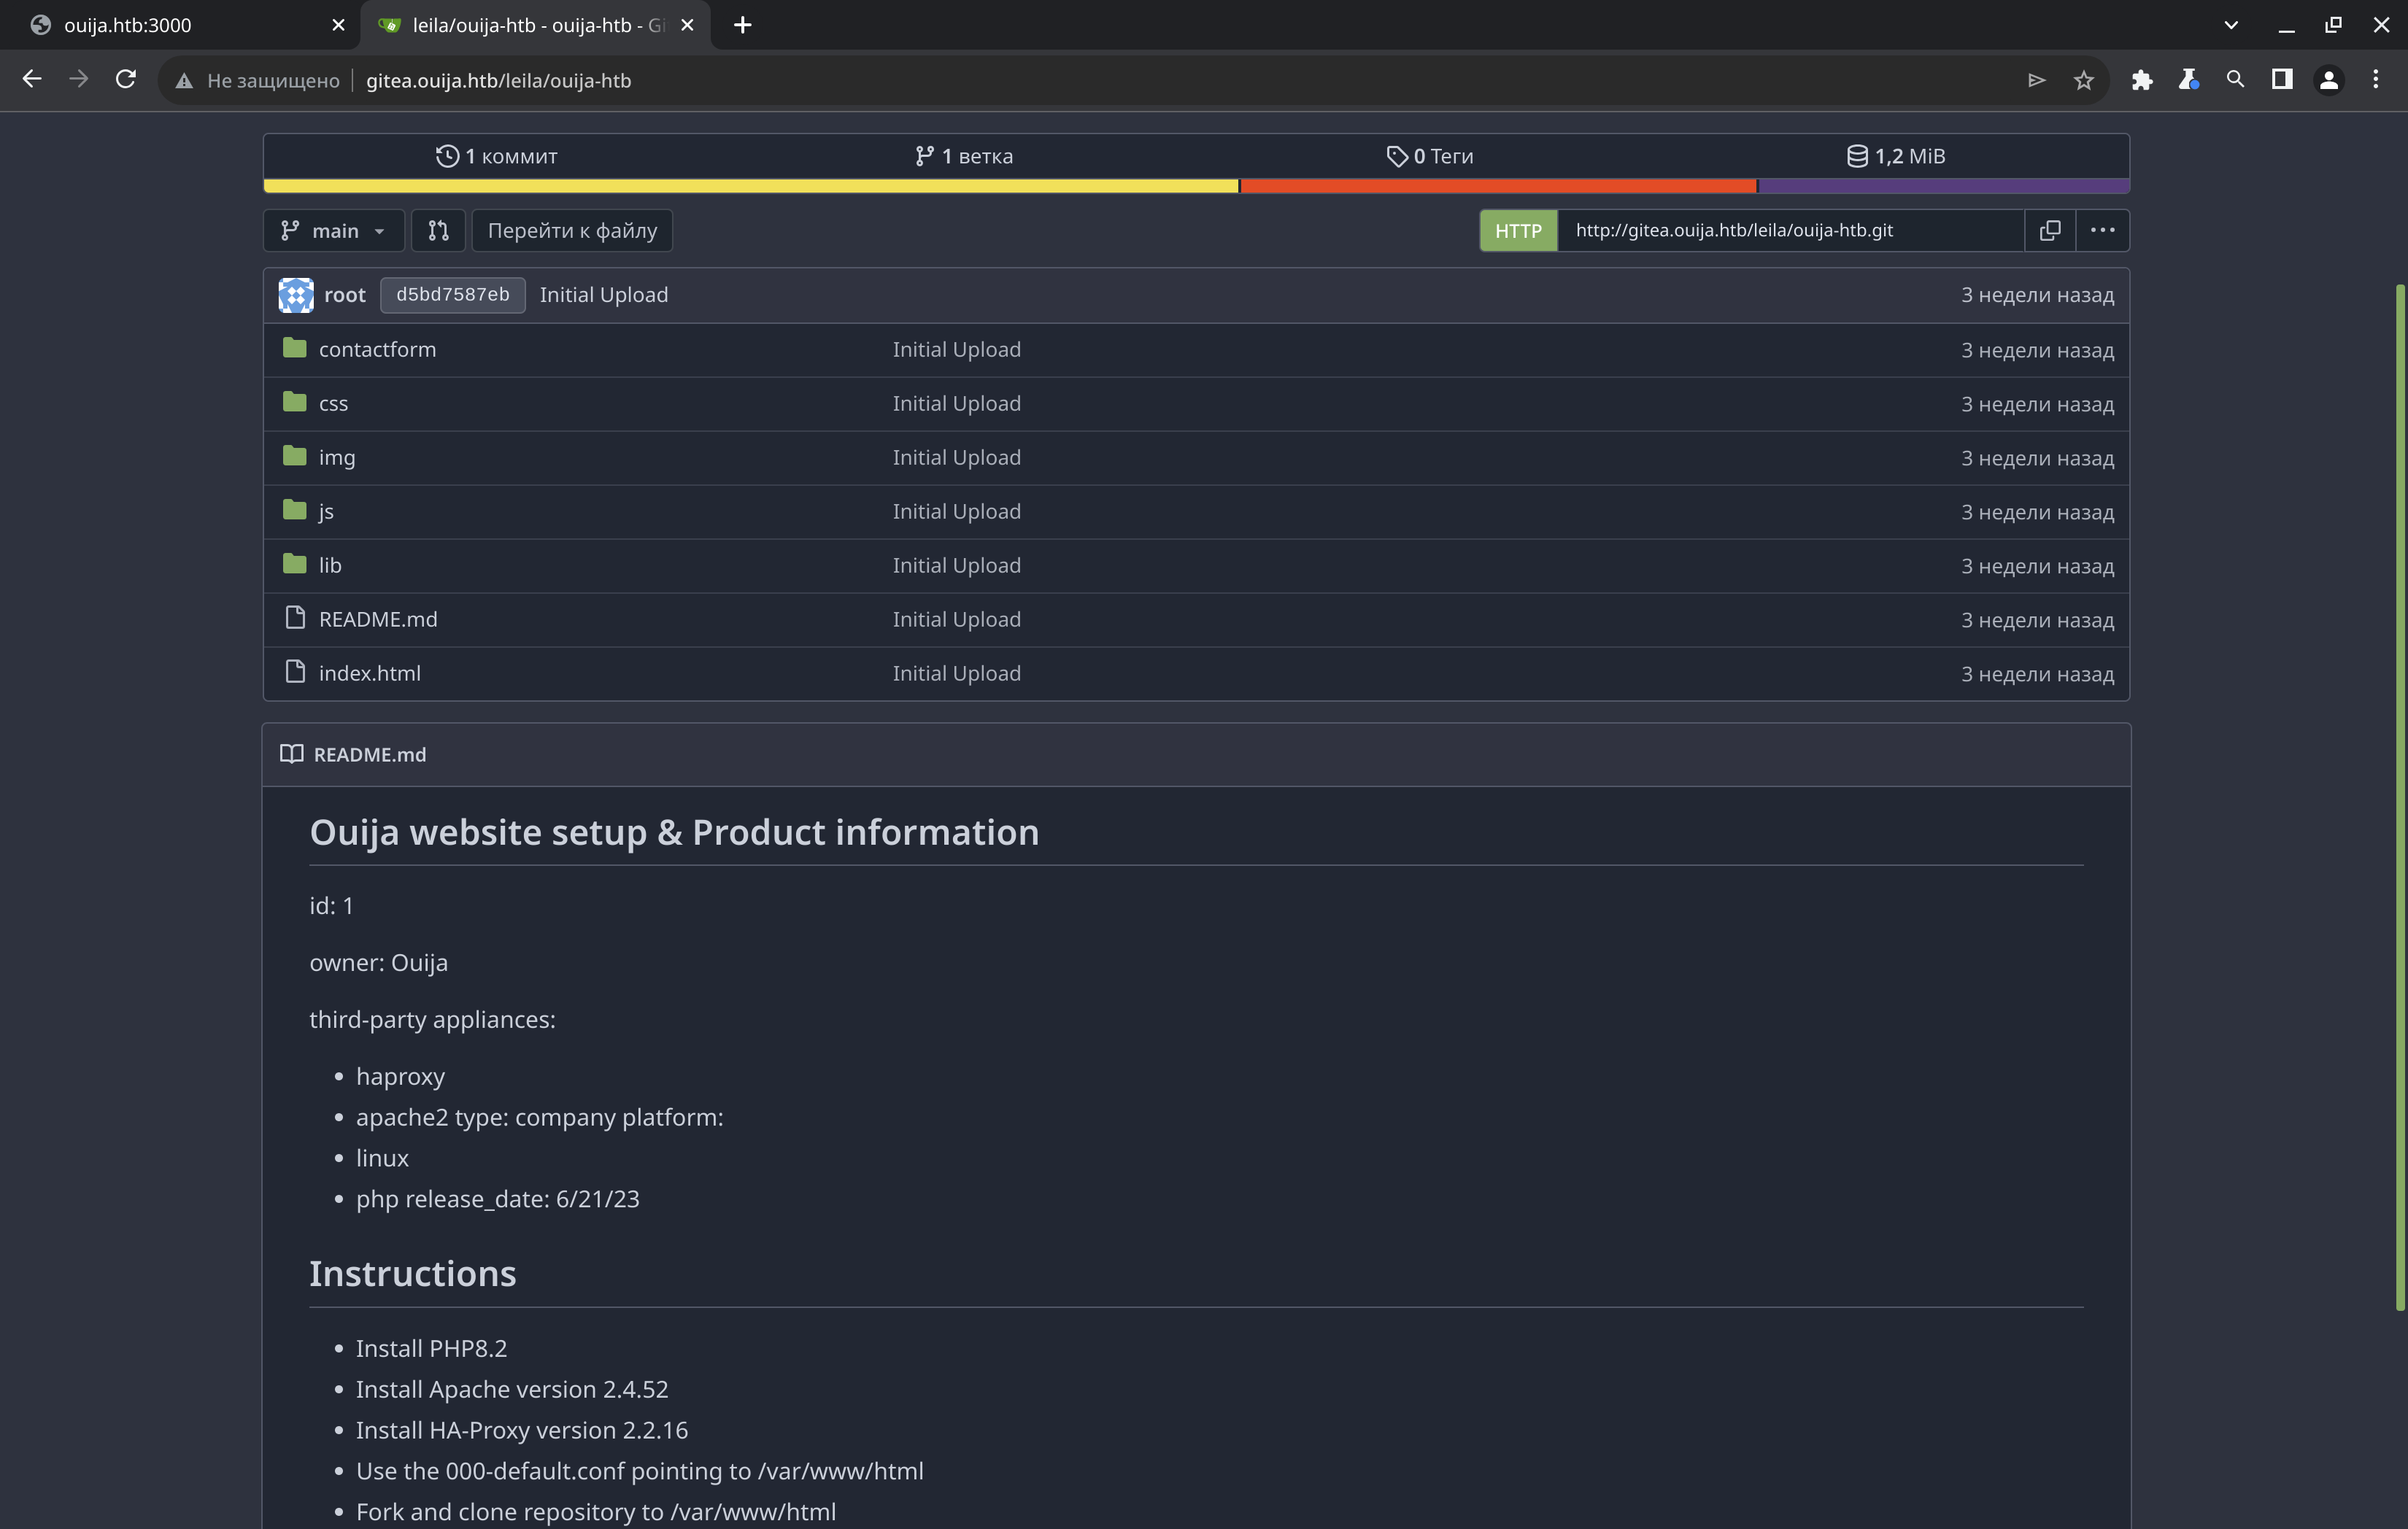Open the js folder

pos(326,512)
